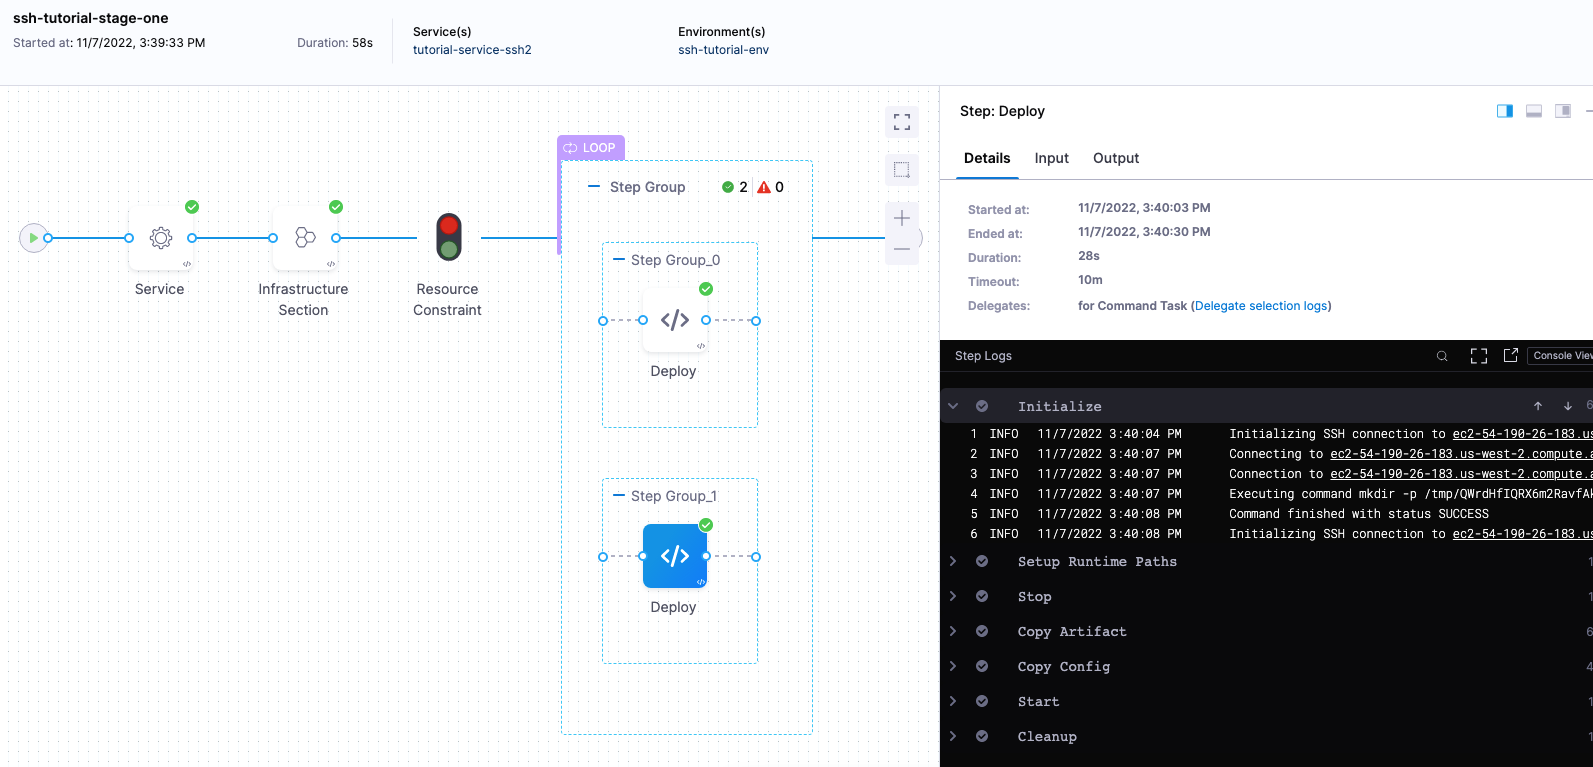
Task: Zoom in the pipeline canvas
Action: [x=902, y=218]
